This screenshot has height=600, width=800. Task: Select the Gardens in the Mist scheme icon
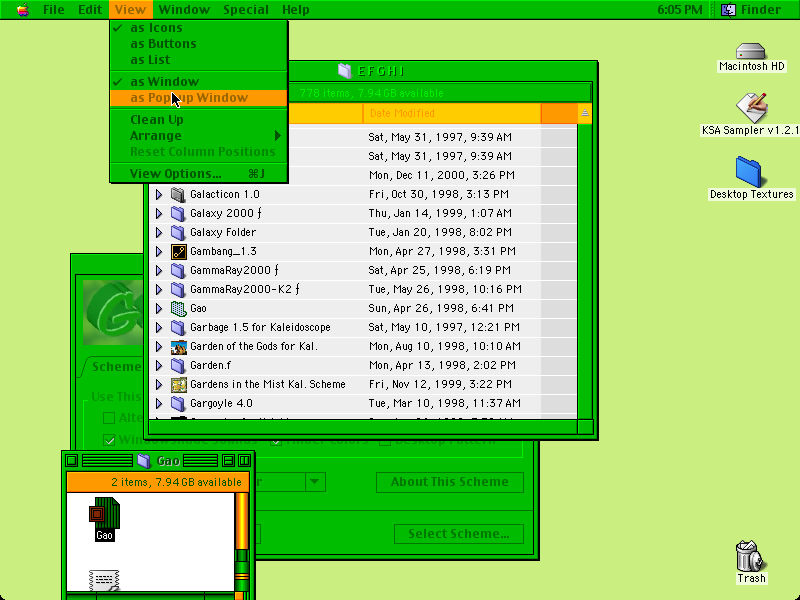click(178, 384)
